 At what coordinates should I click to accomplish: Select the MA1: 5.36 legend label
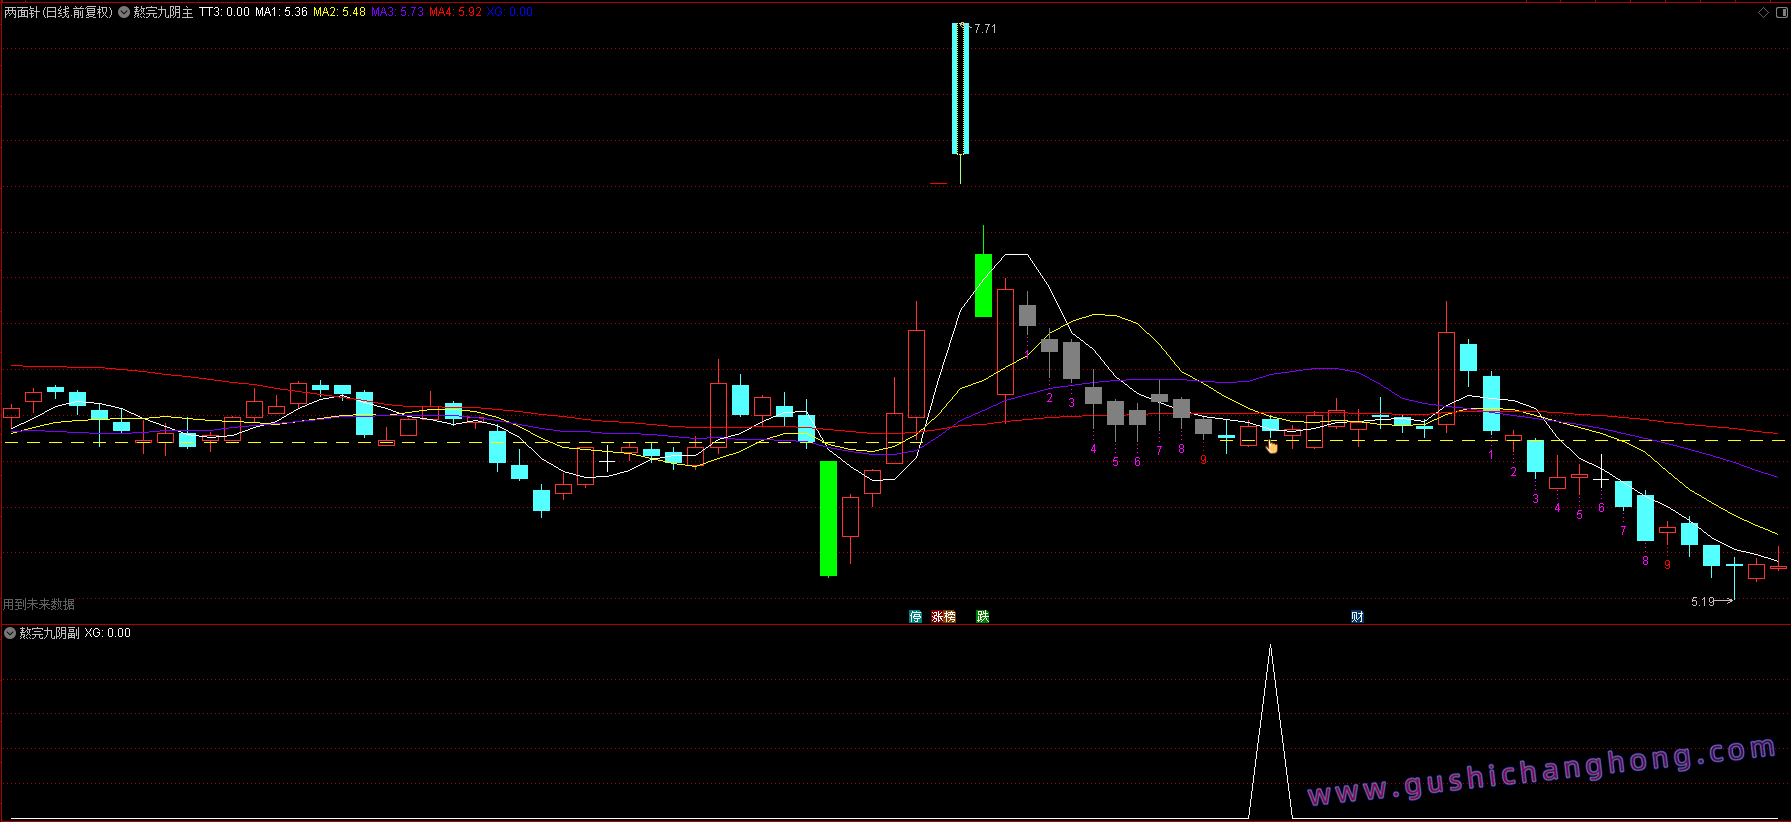[x=281, y=12]
